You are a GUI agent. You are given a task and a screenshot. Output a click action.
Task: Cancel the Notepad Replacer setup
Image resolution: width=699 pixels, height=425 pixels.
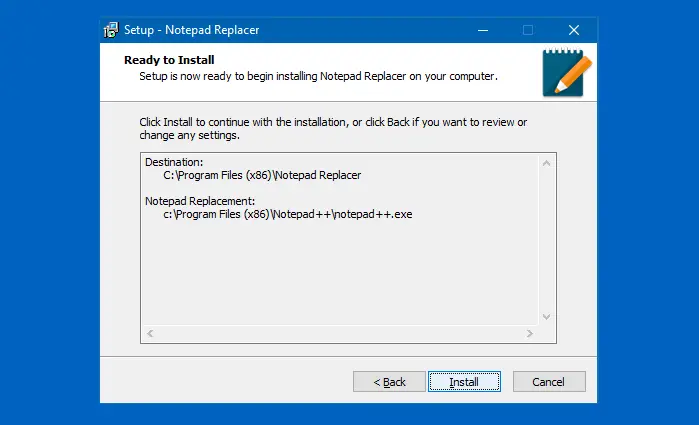coord(549,382)
